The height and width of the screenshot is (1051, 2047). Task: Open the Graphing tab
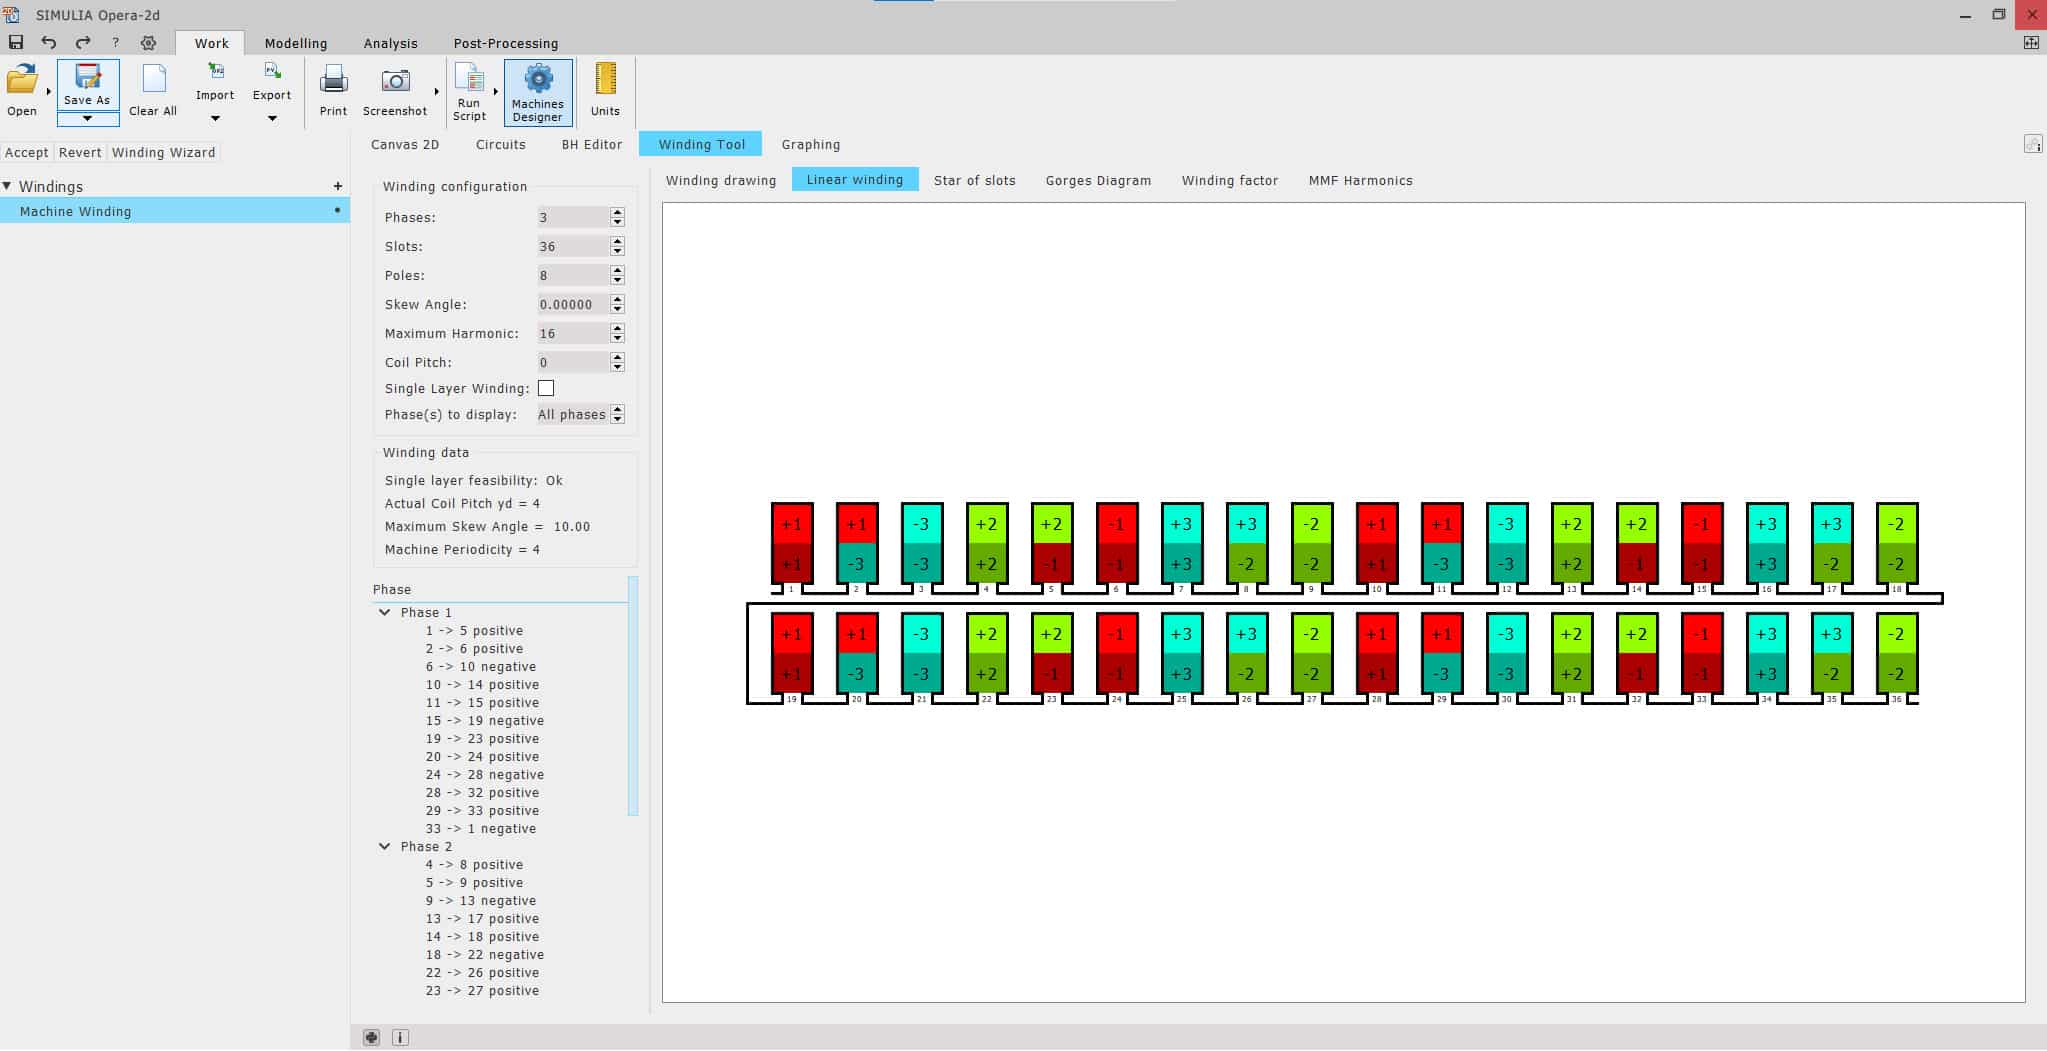[811, 144]
